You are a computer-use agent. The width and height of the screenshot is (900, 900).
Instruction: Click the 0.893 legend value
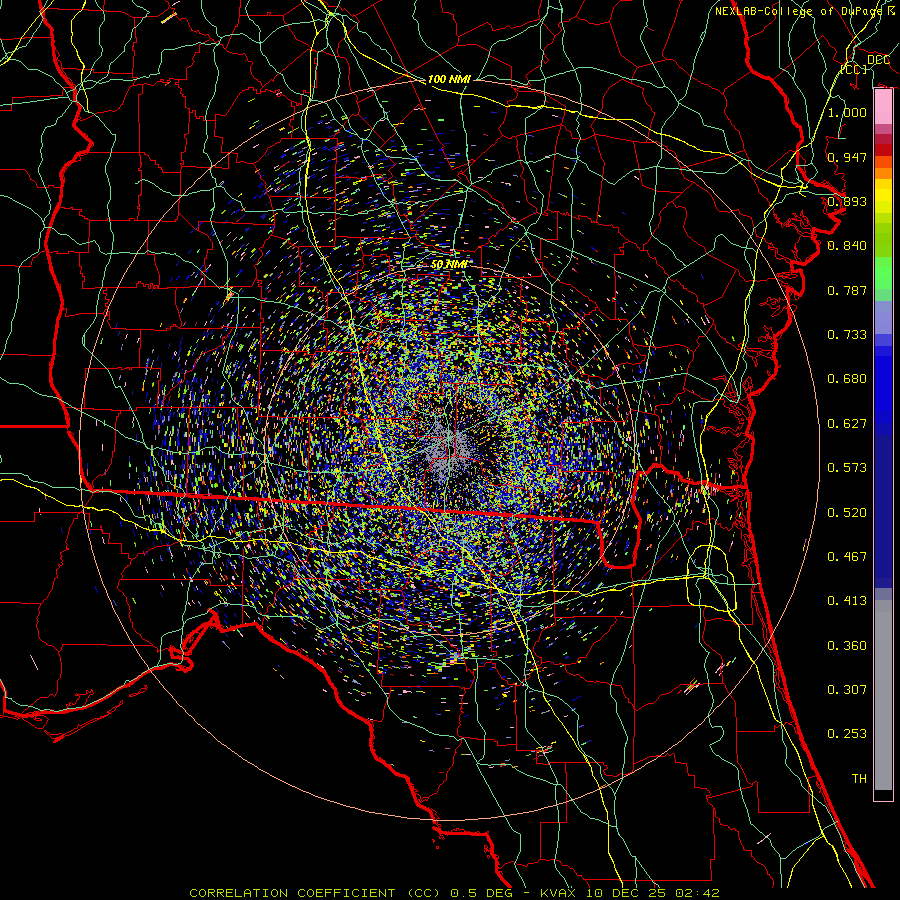coord(847,201)
